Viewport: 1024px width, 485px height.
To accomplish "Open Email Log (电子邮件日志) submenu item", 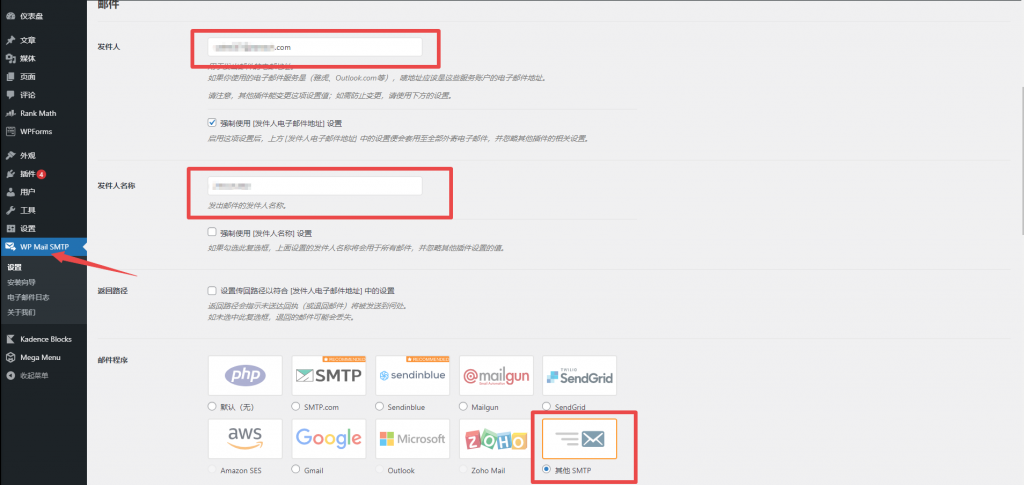I will tap(28, 297).
